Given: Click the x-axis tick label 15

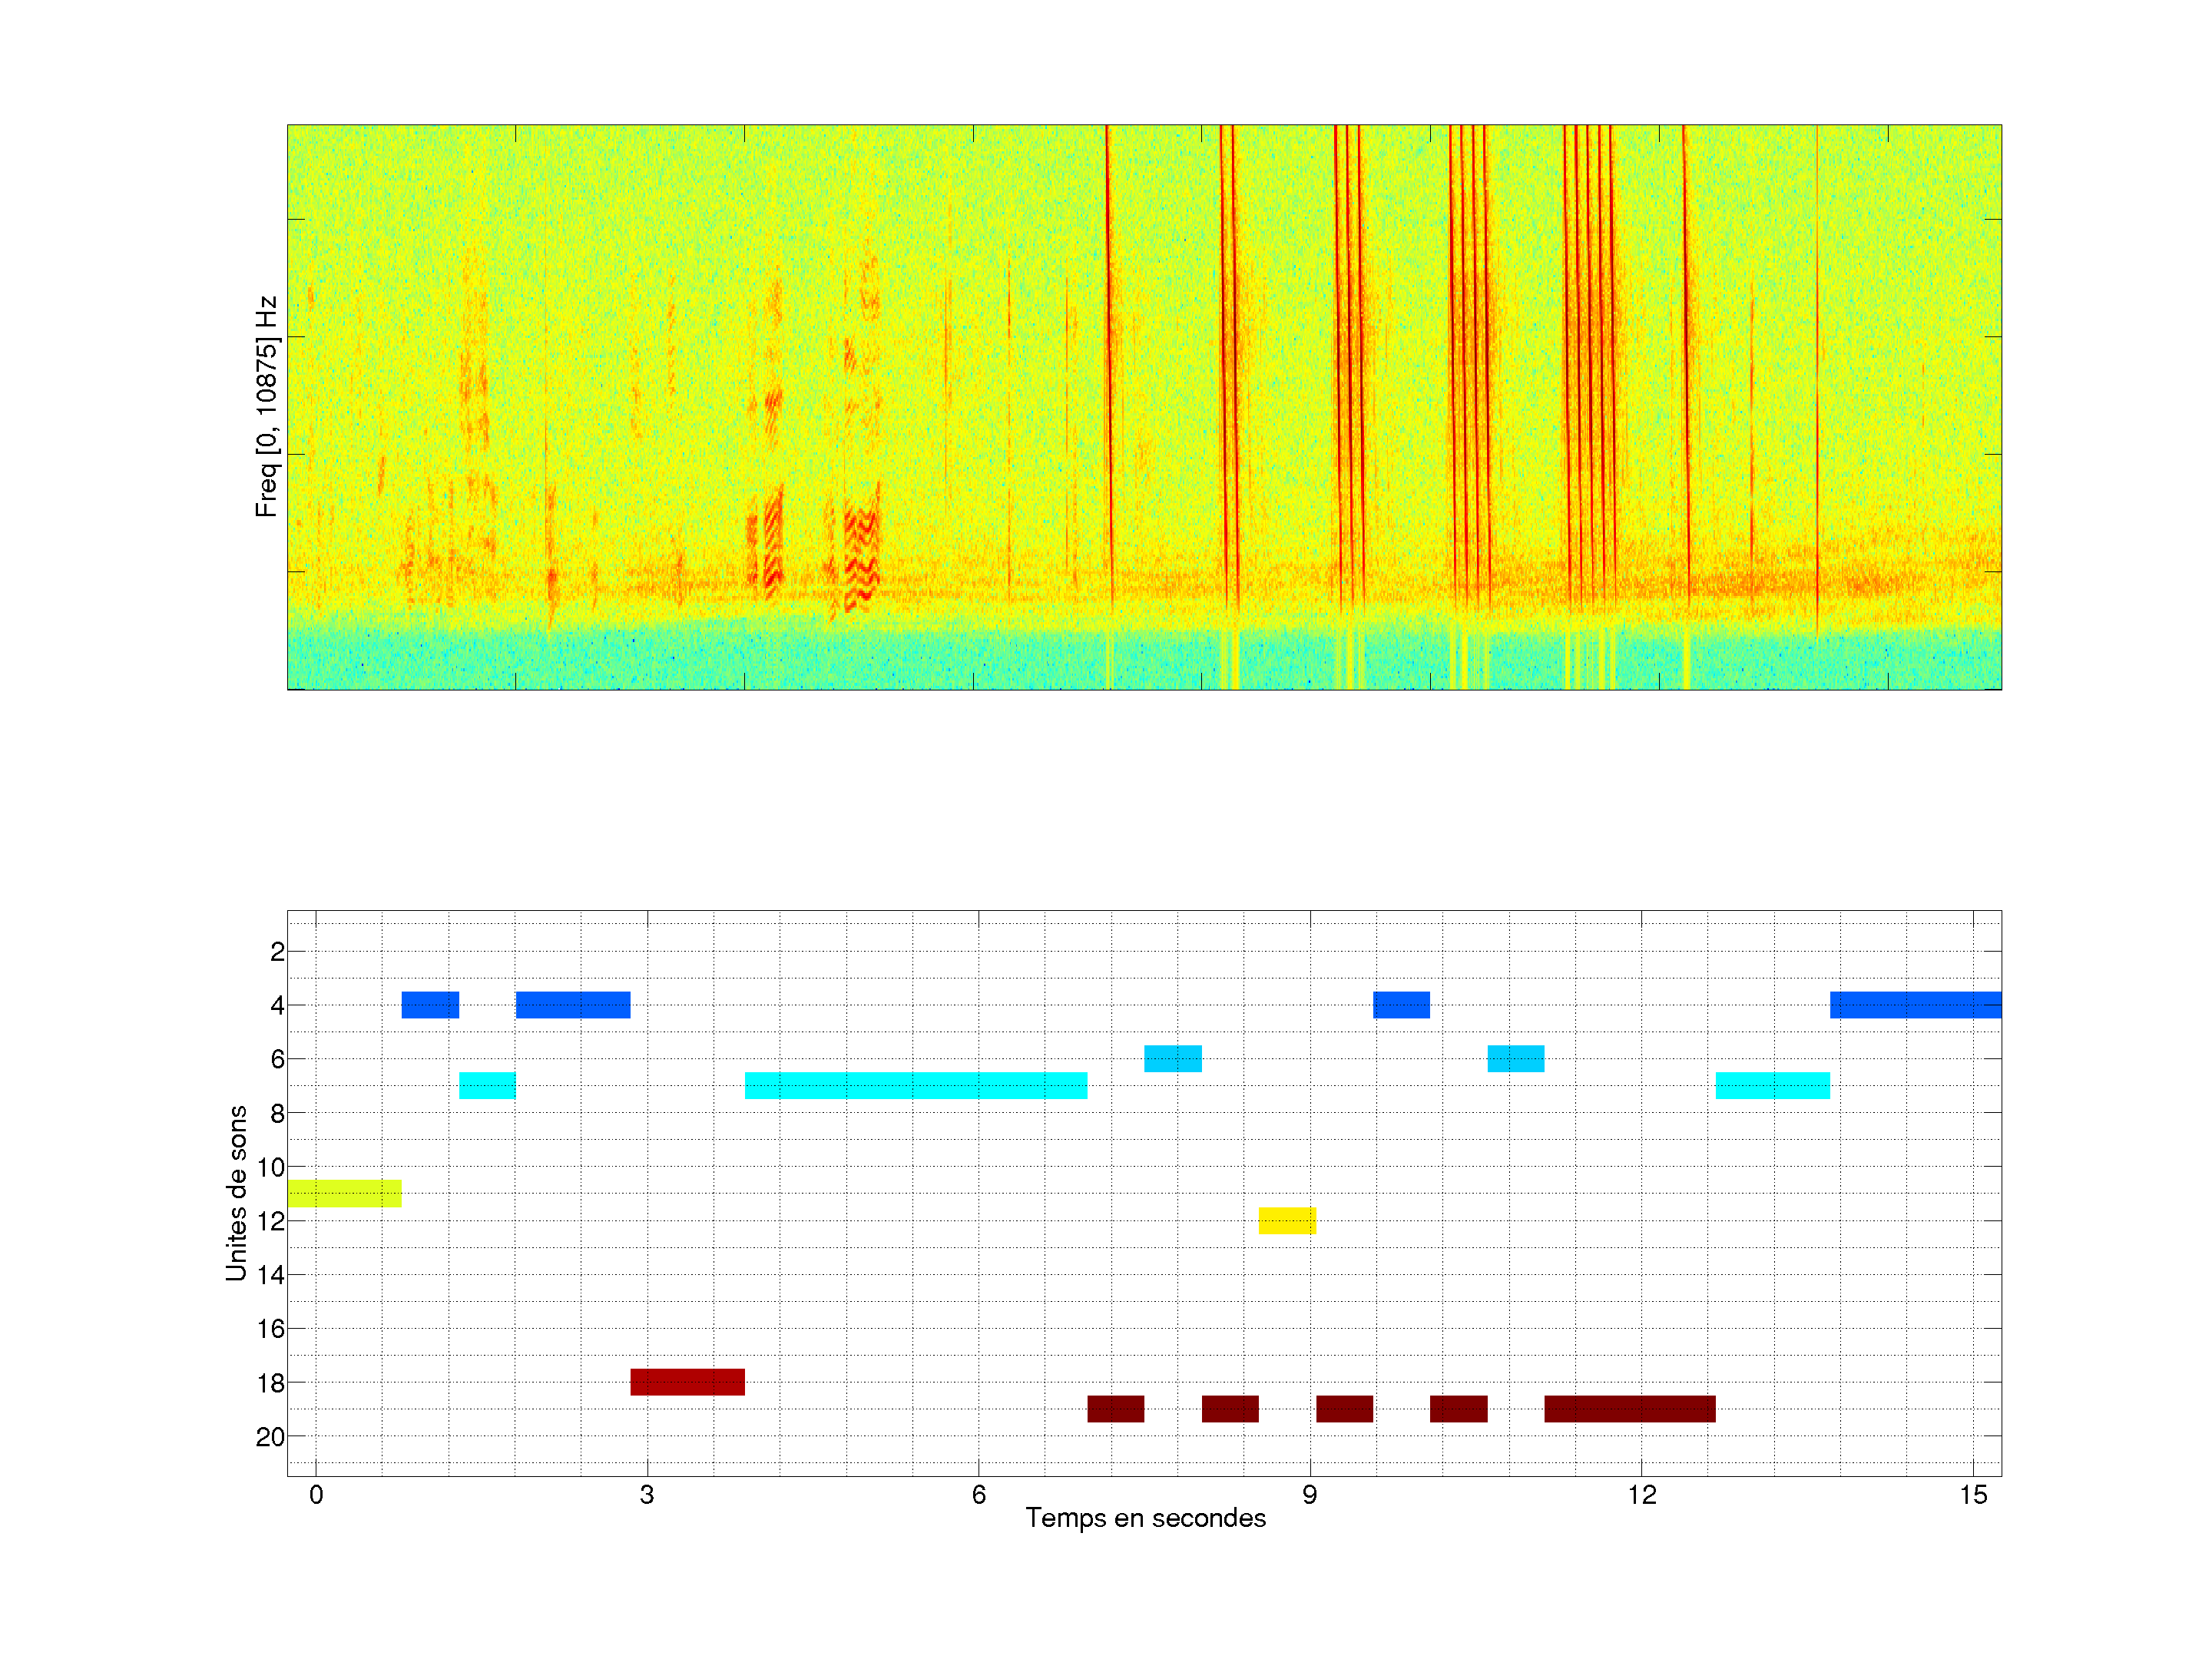Looking at the screenshot, I should pos(1972,1495).
